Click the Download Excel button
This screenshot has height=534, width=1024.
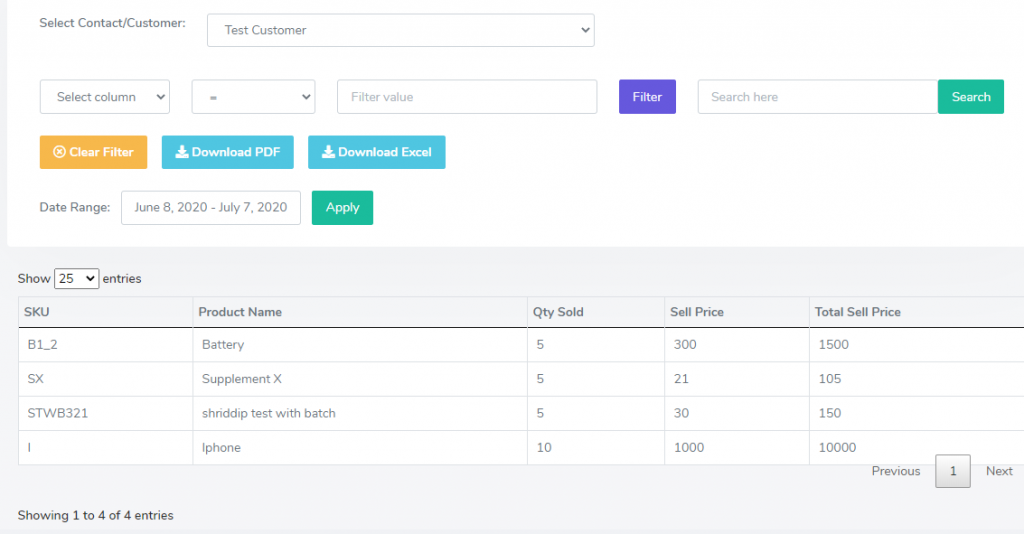[x=376, y=152]
